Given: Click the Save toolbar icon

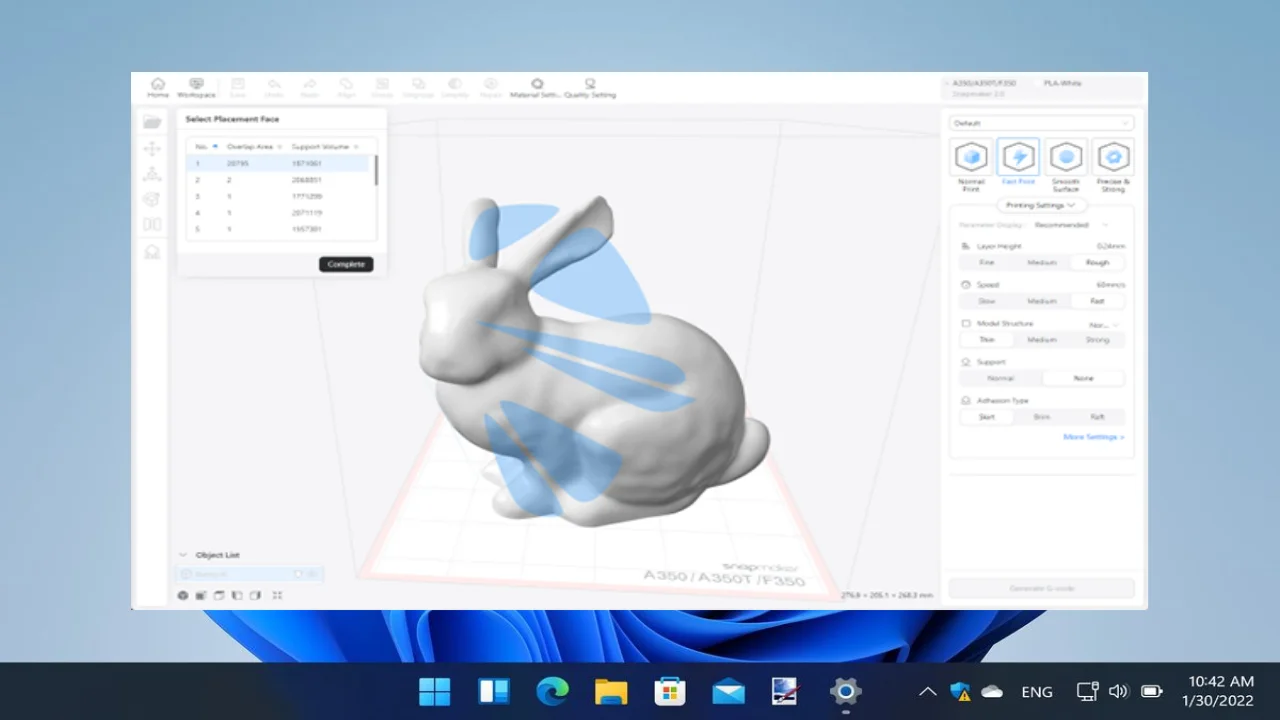Looking at the screenshot, I should [238, 88].
